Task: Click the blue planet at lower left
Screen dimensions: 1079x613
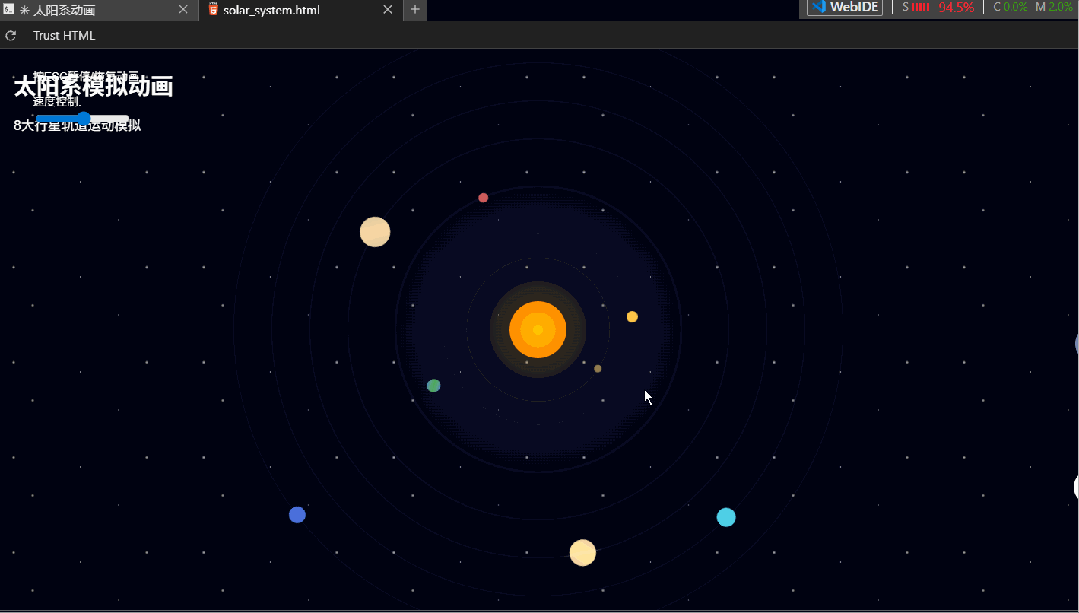Action: (x=297, y=515)
